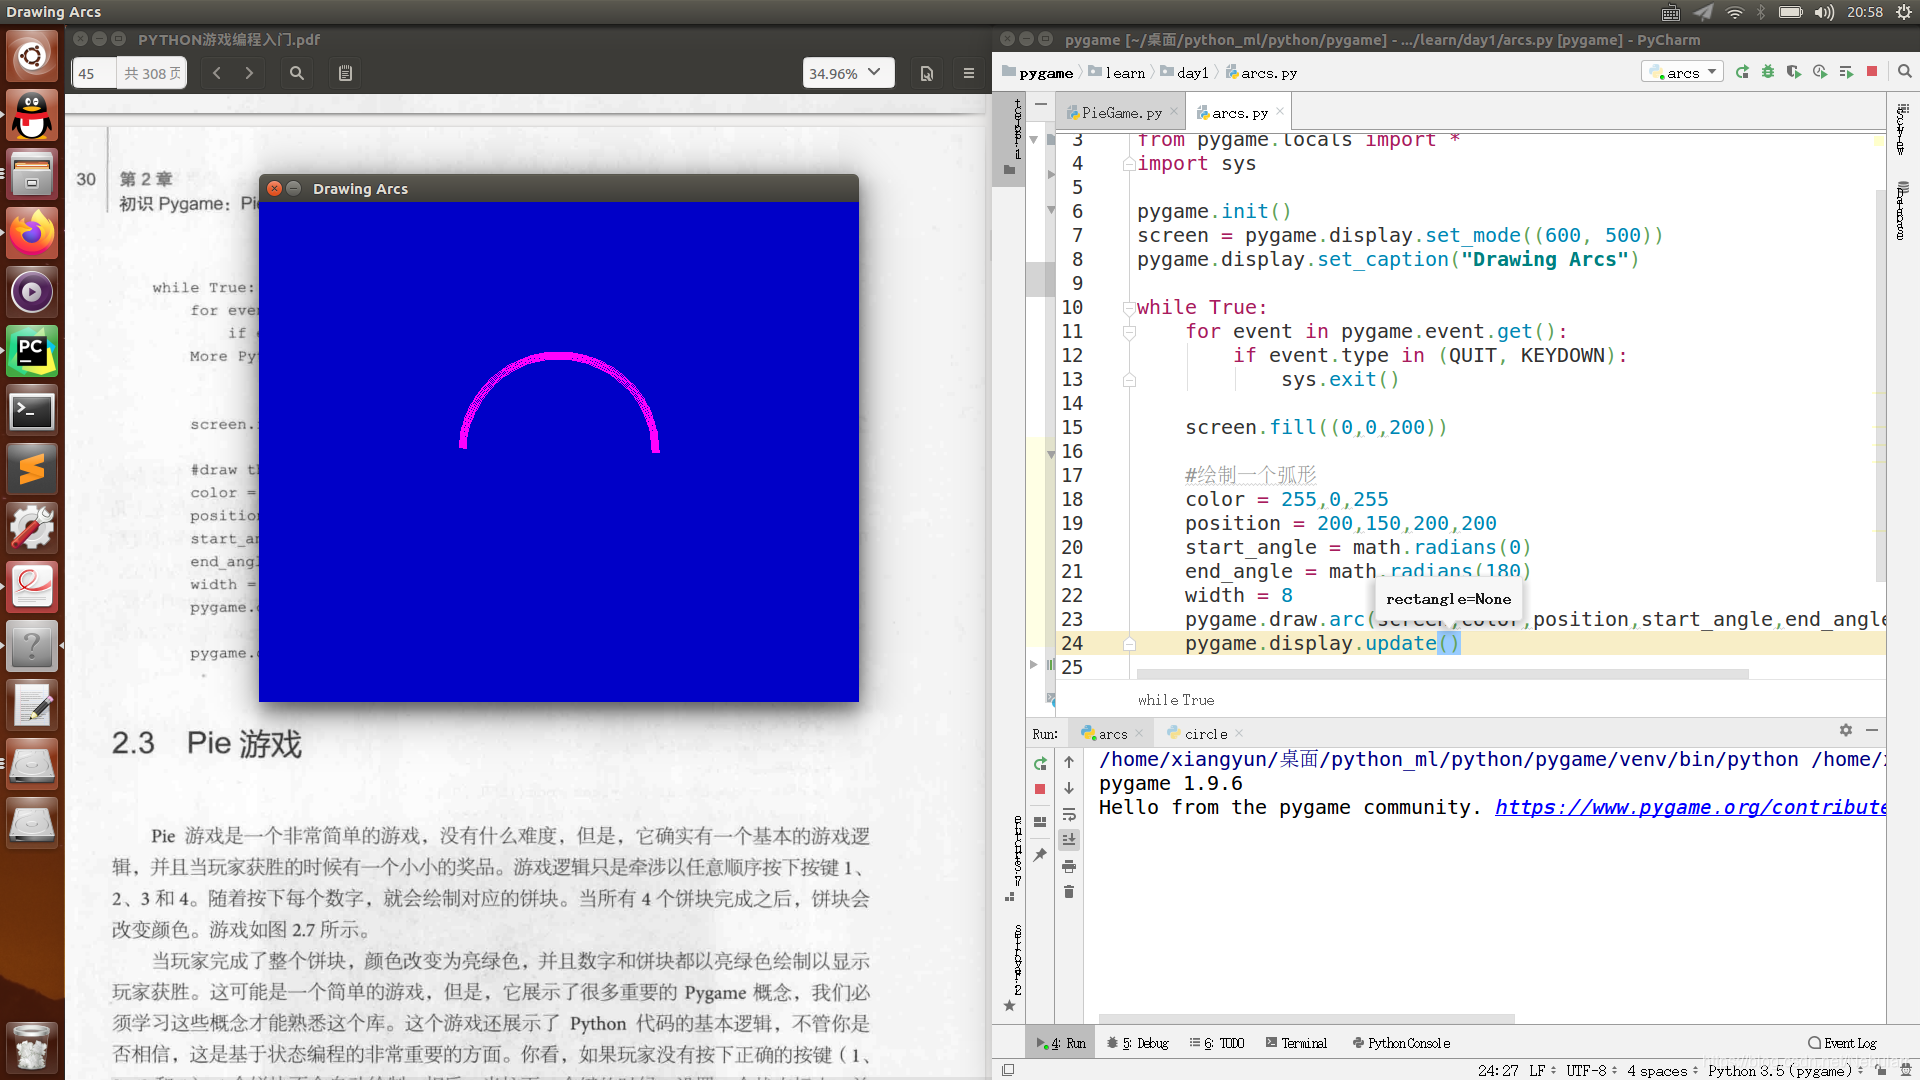Open the Python Console tool window
Viewport: 1920px width, 1080px height.
tap(1401, 1043)
